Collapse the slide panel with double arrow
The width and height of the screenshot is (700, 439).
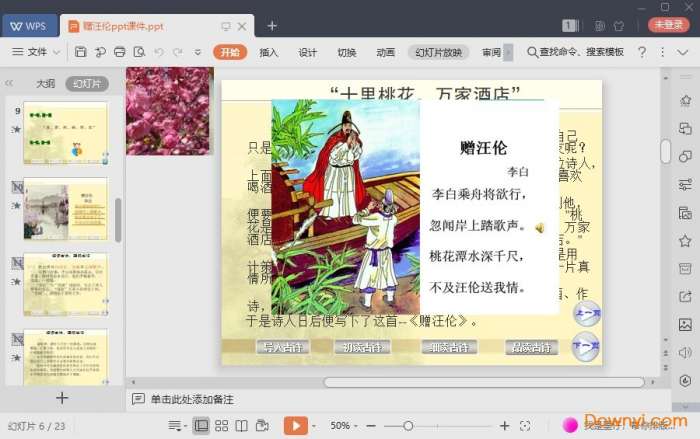click(x=9, y=83)
